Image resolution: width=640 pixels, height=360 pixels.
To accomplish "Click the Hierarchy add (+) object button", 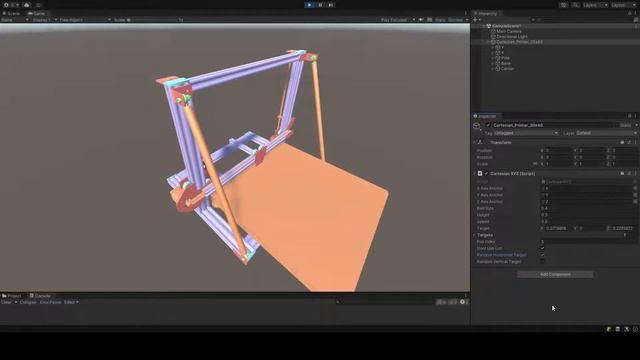I will [476, 20].
